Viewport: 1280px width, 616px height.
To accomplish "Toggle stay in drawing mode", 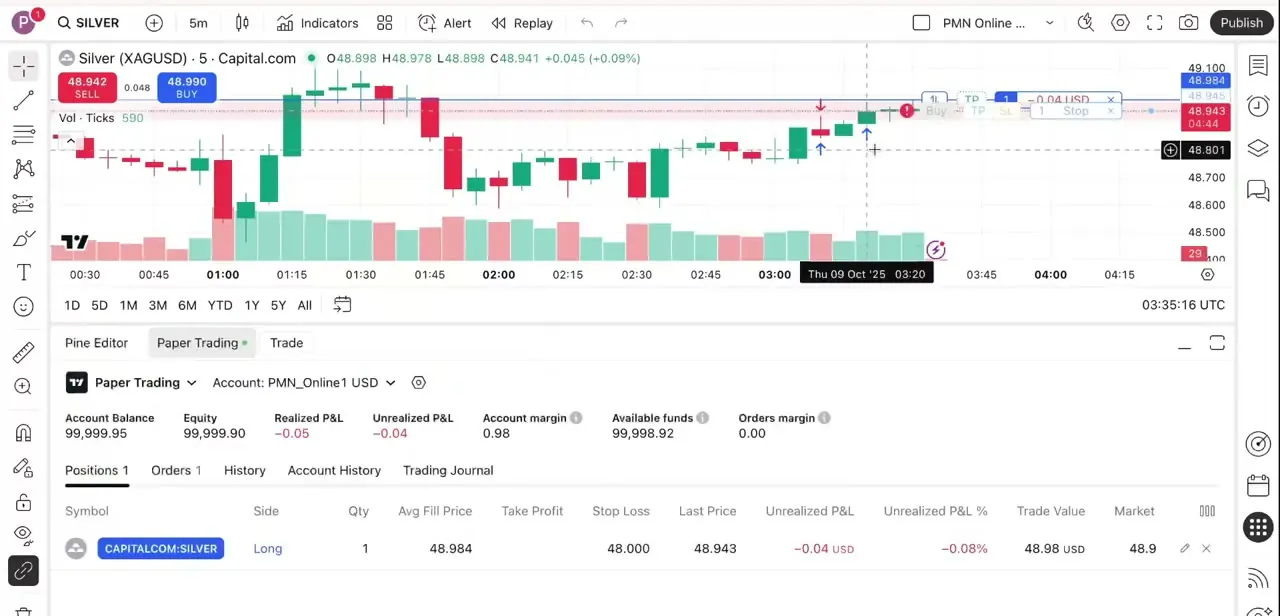I will point(24,468).
